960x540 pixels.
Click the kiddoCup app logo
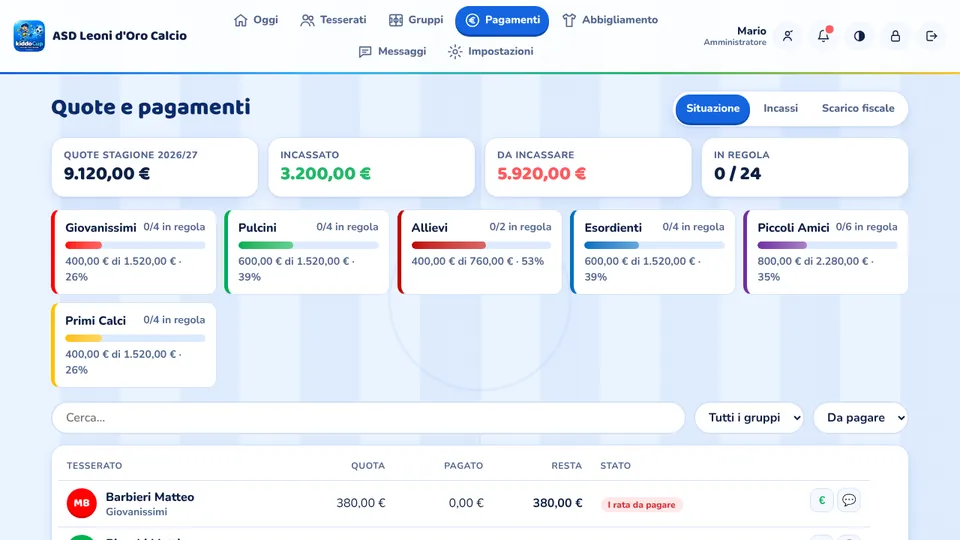[29, 36]
